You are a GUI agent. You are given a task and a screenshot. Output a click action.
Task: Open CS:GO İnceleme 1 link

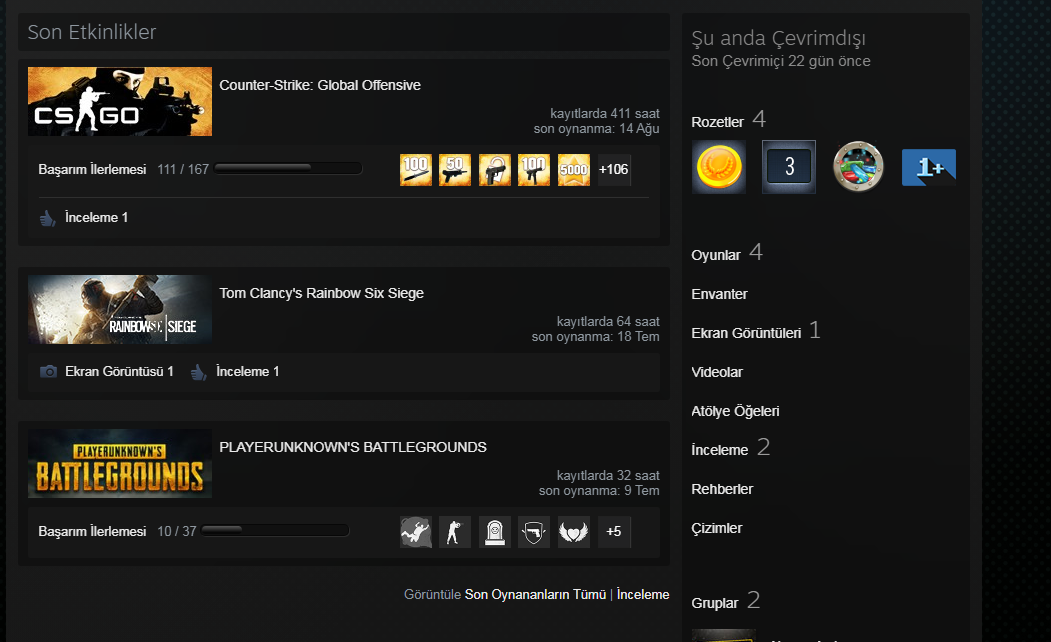pos(96,217)
